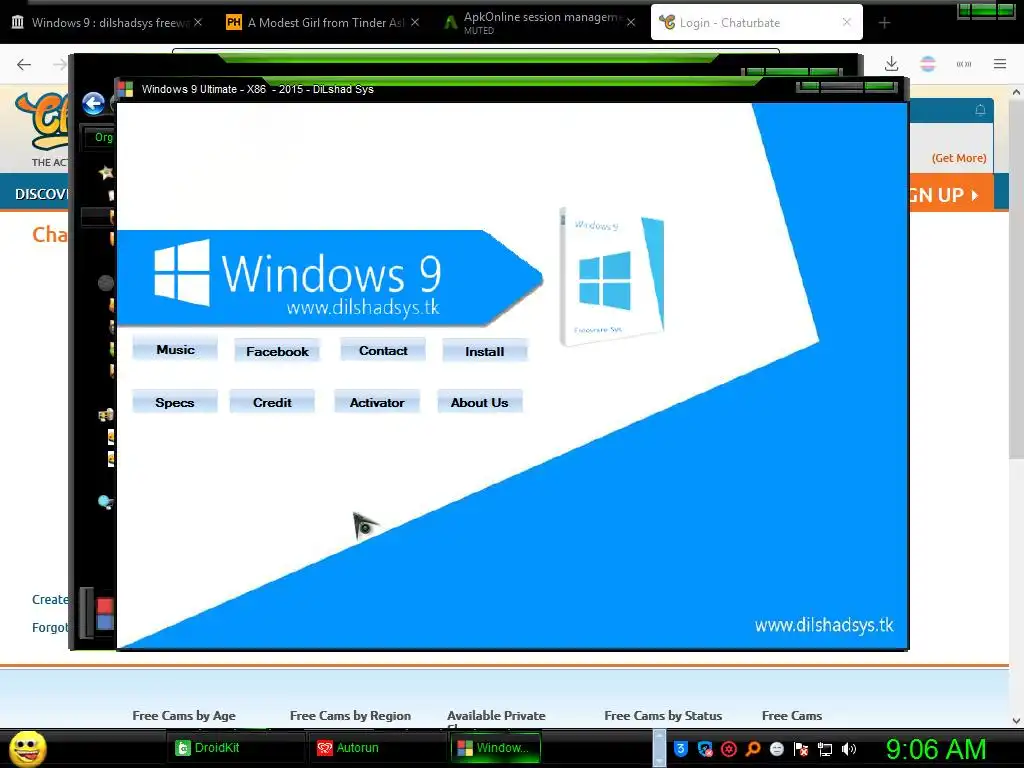Click the blue shield with red x tray icon
The image size is (1024, 768).
point(705,749)
